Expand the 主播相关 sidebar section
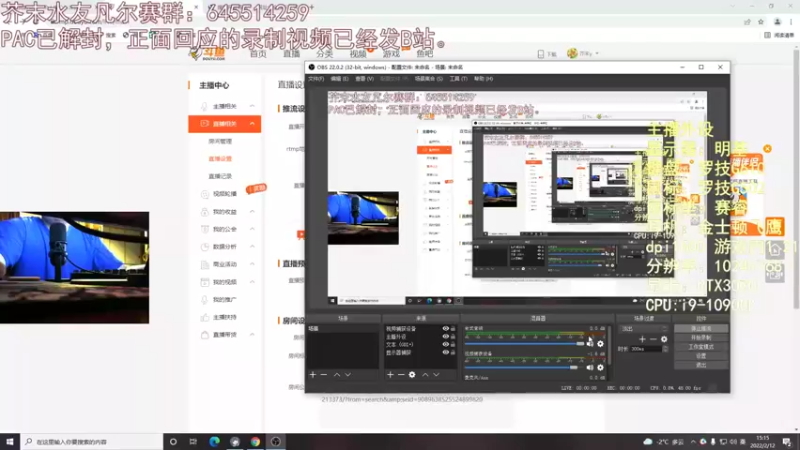Viewport: 800px width, 450px height. pos(252,106)
